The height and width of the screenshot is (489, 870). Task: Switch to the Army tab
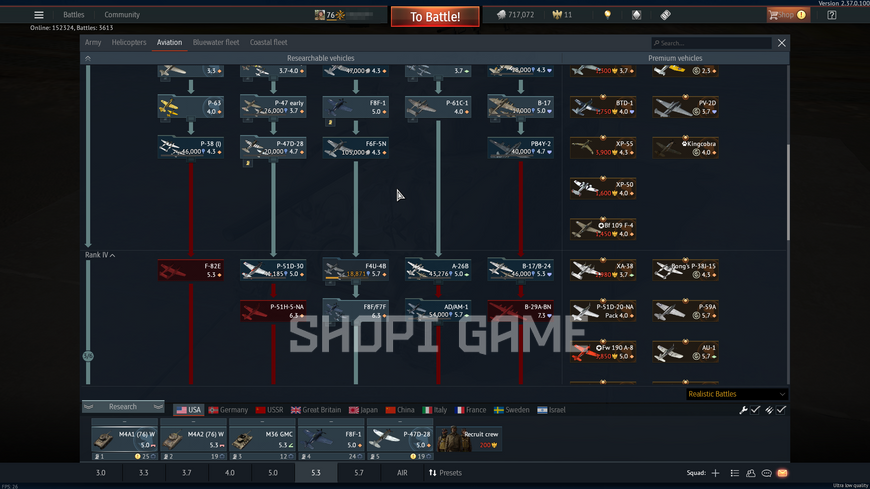pos(93,42)
